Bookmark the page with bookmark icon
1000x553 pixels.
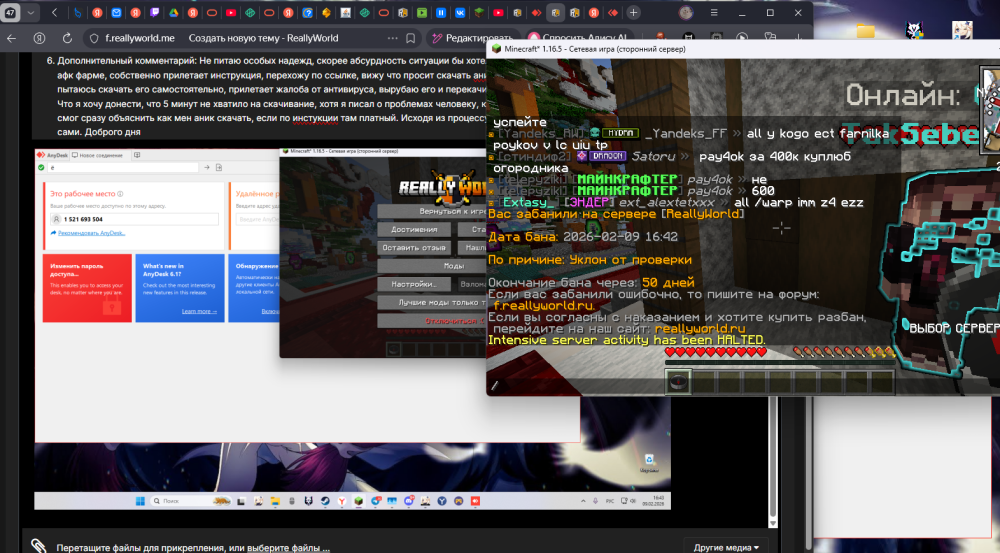(411, 38)
